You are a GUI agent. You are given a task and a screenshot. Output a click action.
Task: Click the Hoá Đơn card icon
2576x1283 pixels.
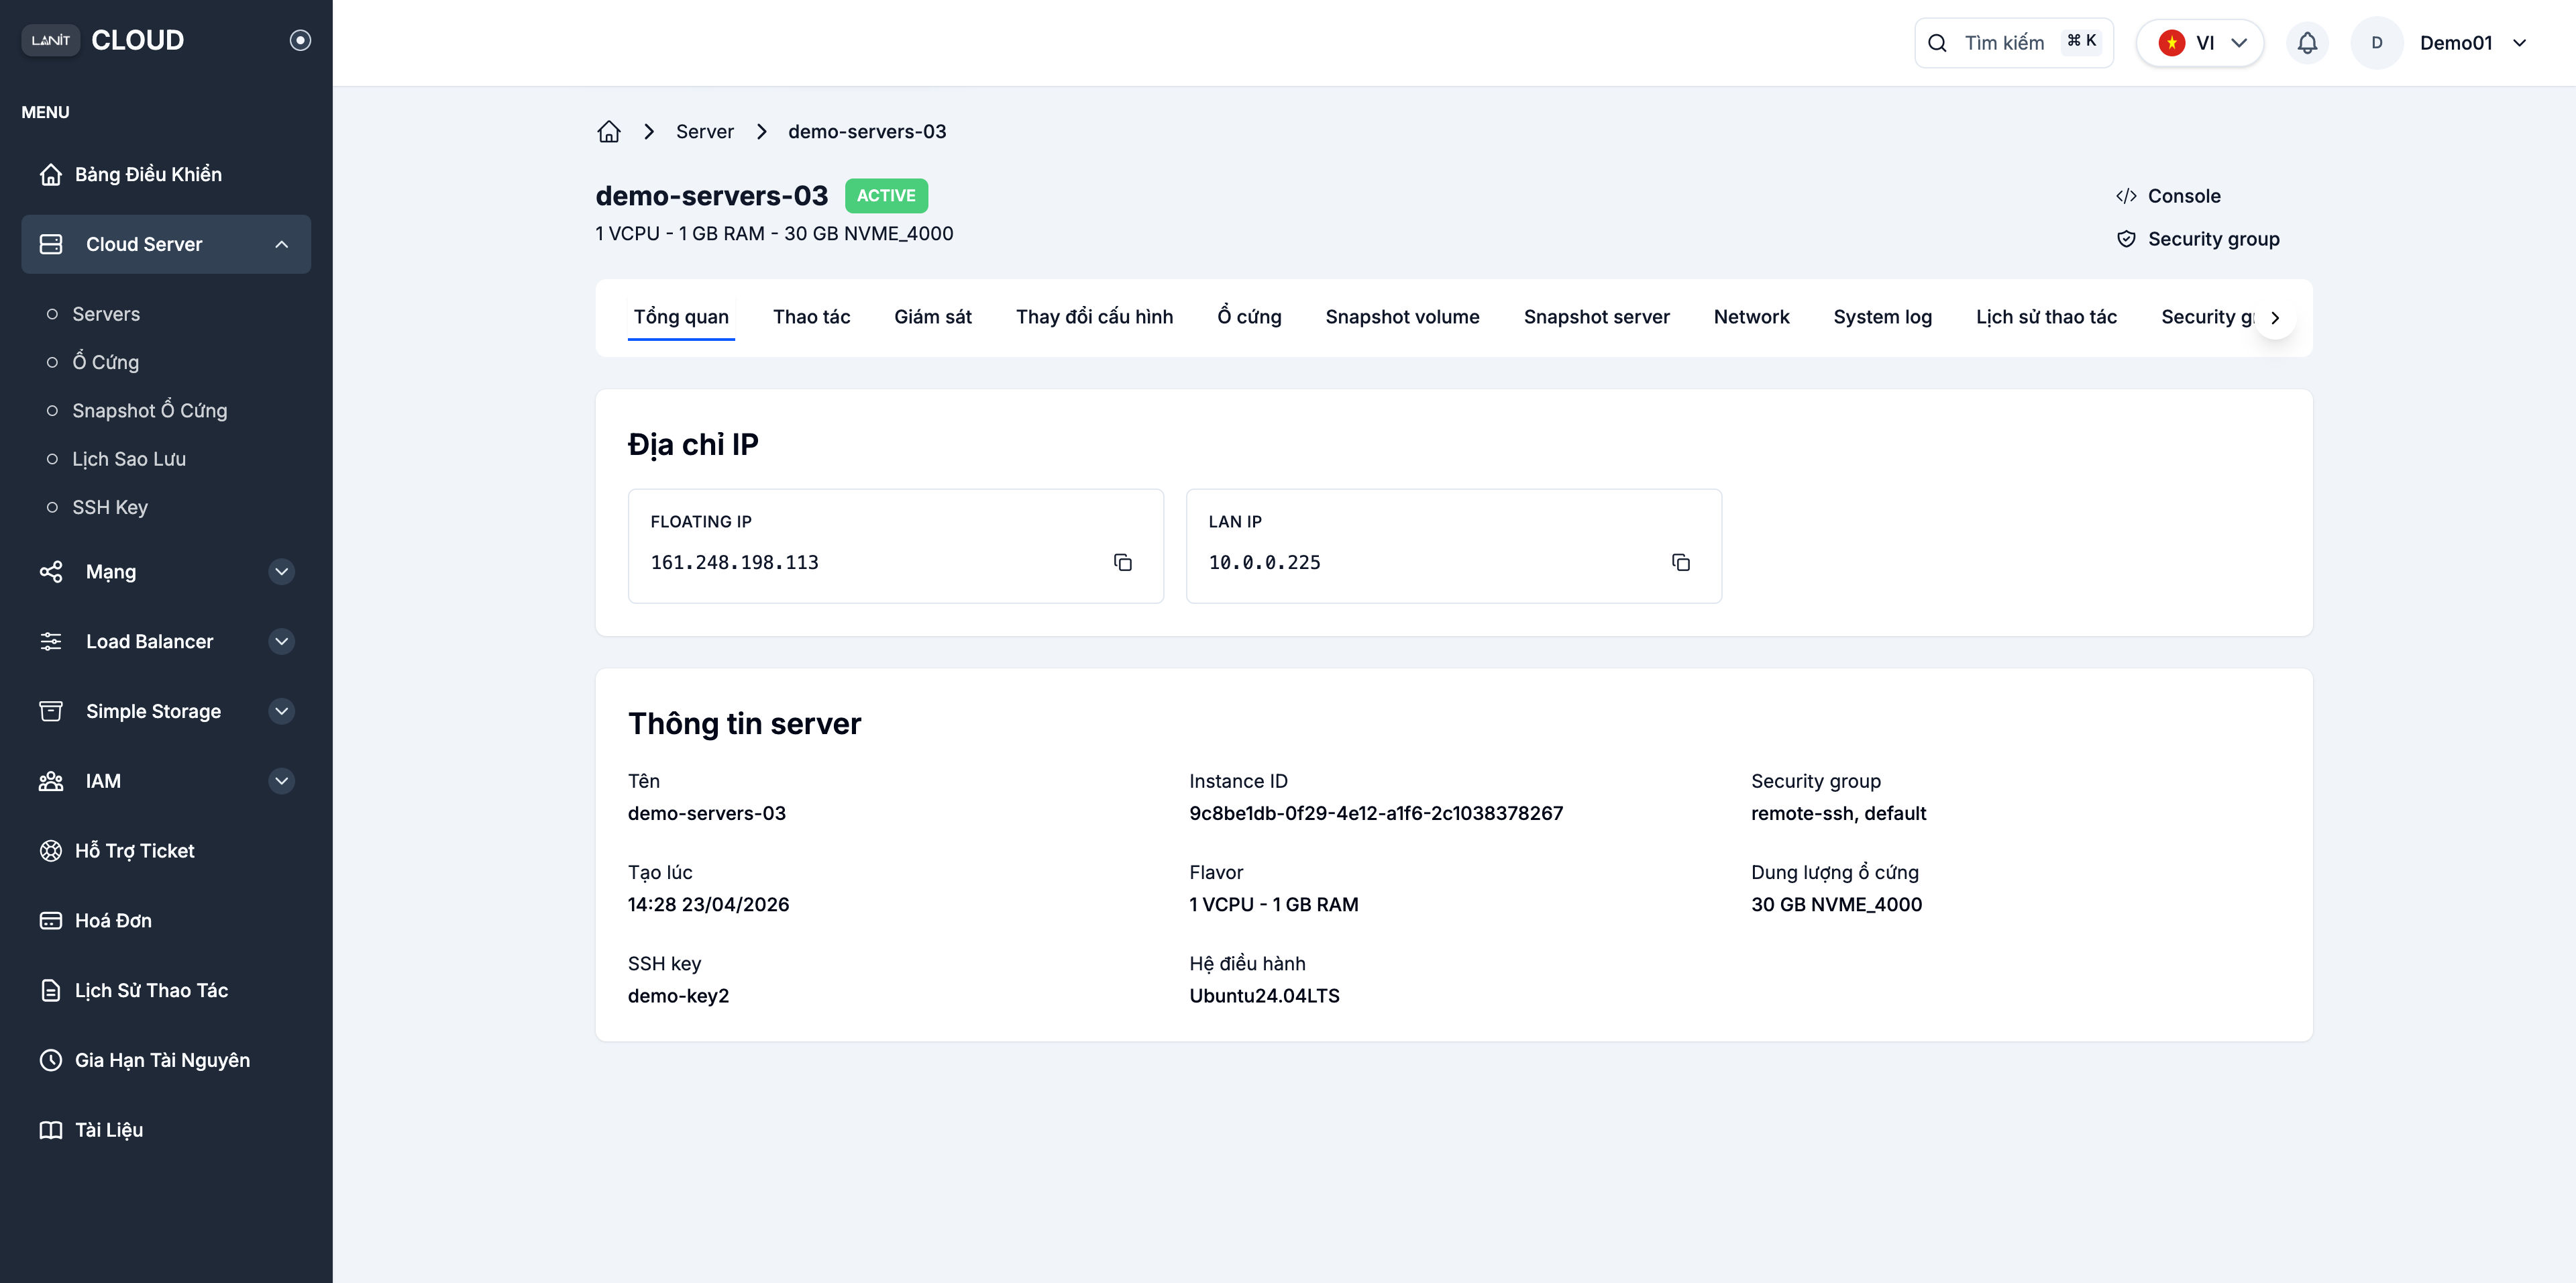(x=51, y=921)
